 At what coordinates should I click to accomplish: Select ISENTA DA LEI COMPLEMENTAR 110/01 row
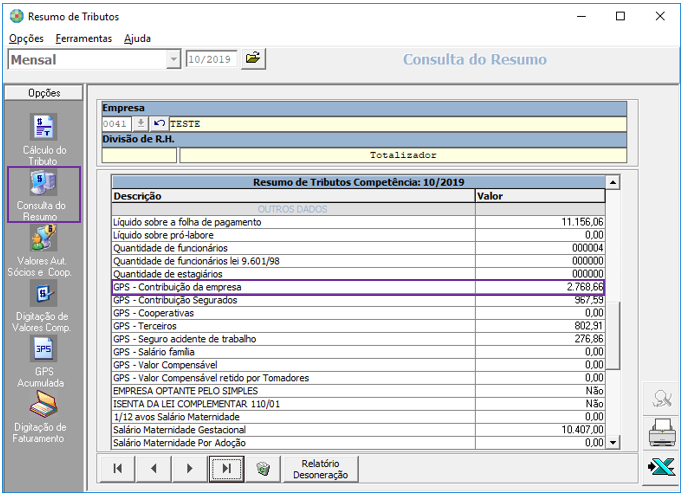pos(358,404)
